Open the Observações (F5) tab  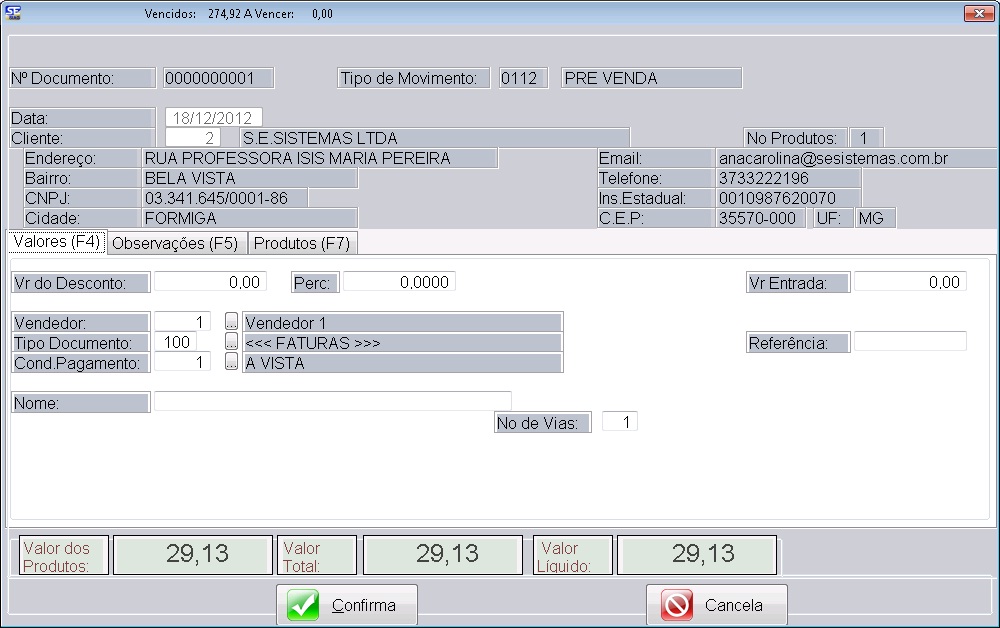pyautogui.click(x=175, y=243)
